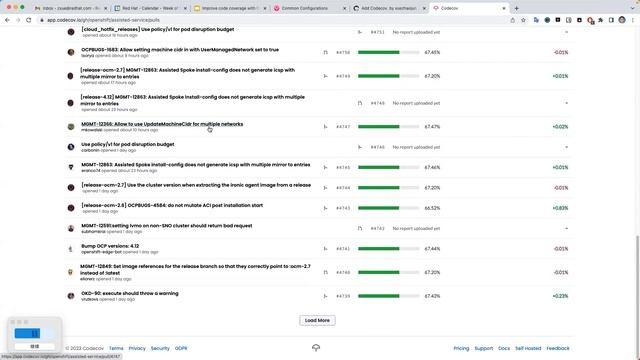Bookmark this page with the star icon
The width and height of the screenshot is (640, 360).
click(x=523, y=20)
